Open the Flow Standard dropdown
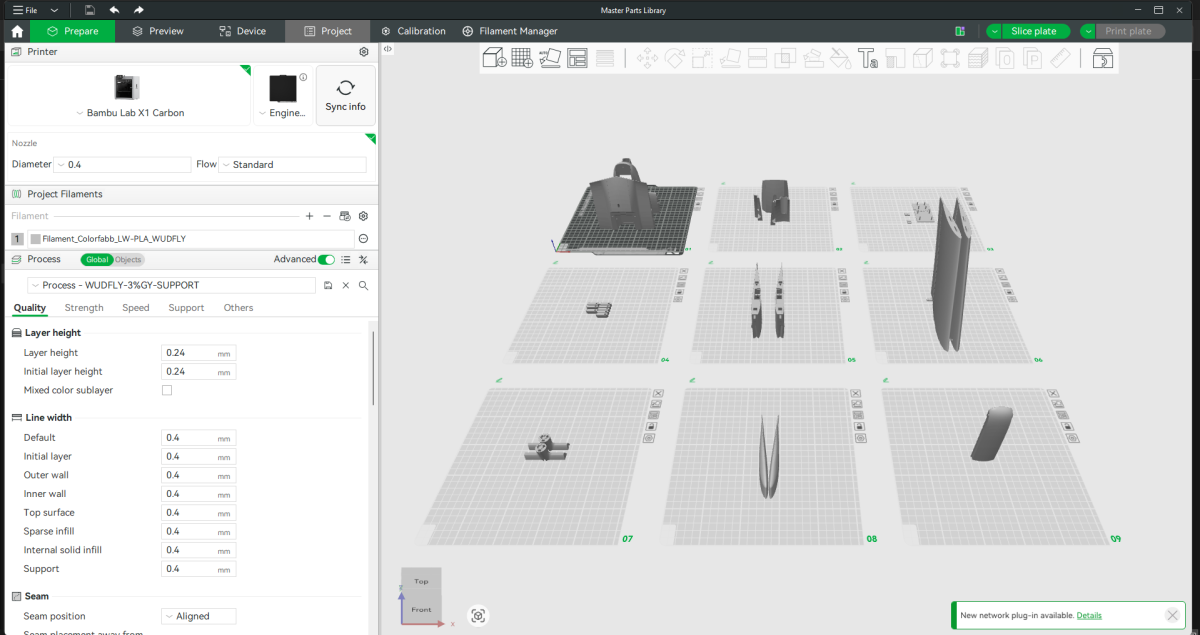This screenshot has height=635, width=1200. pos(292,164)
